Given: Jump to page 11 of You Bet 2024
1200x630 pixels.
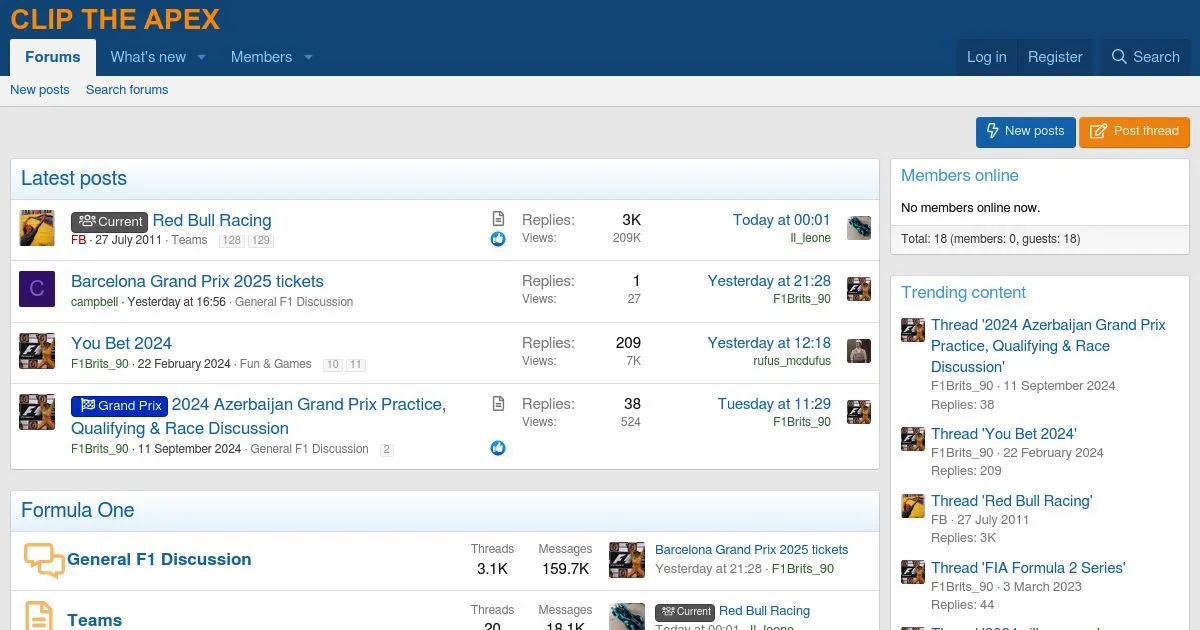Looking at the screenshot, I should click(356, 365).
